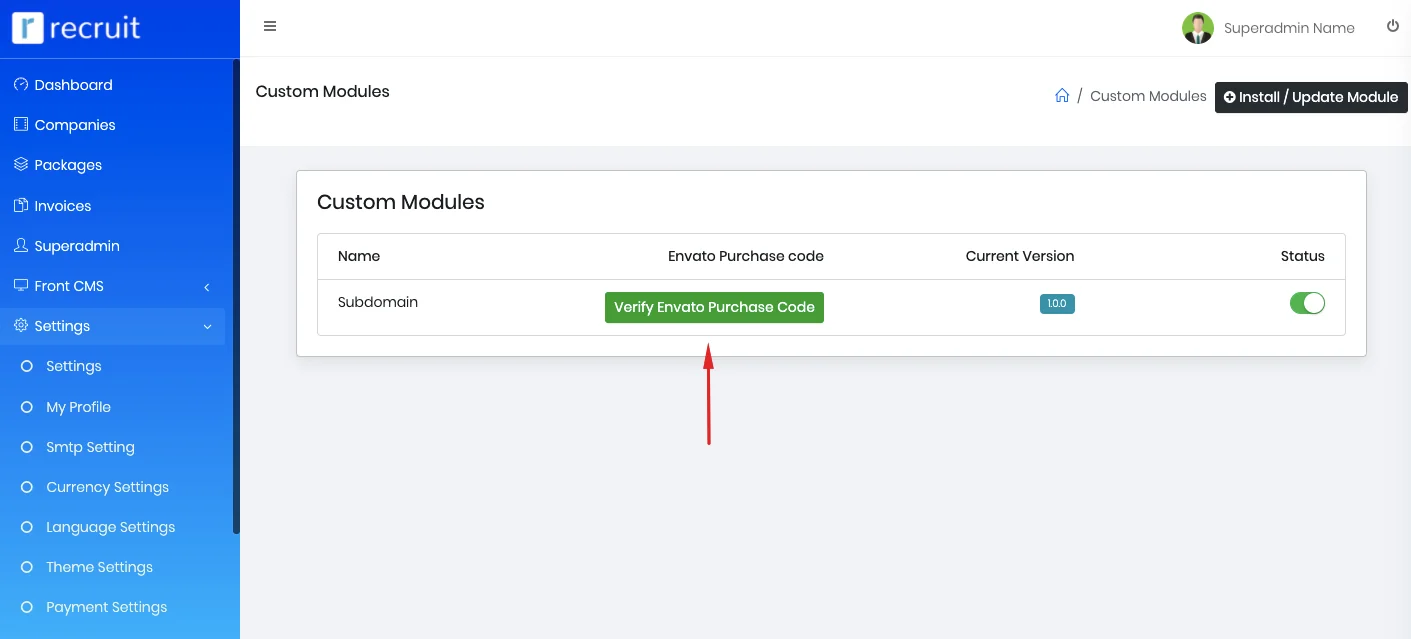The image size is (1411, 639).
Task: Toggle the Subdomain module status switch
Action: [1307, 303]
